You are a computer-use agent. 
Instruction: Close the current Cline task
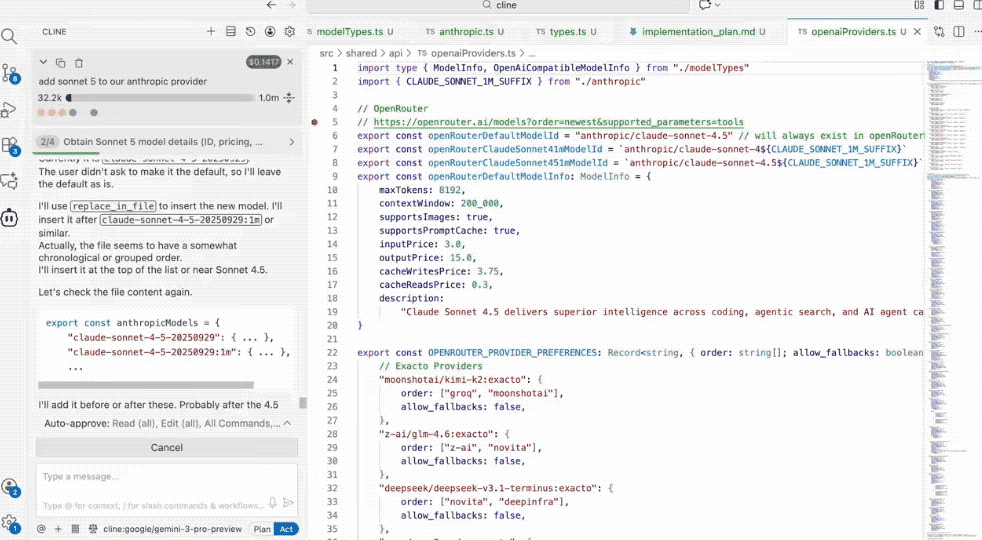click(x=290, y=61)
